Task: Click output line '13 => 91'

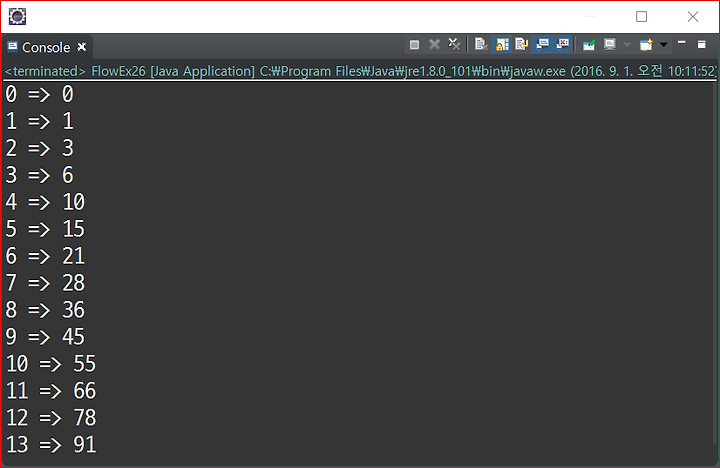Action: [x=51, y=445]
